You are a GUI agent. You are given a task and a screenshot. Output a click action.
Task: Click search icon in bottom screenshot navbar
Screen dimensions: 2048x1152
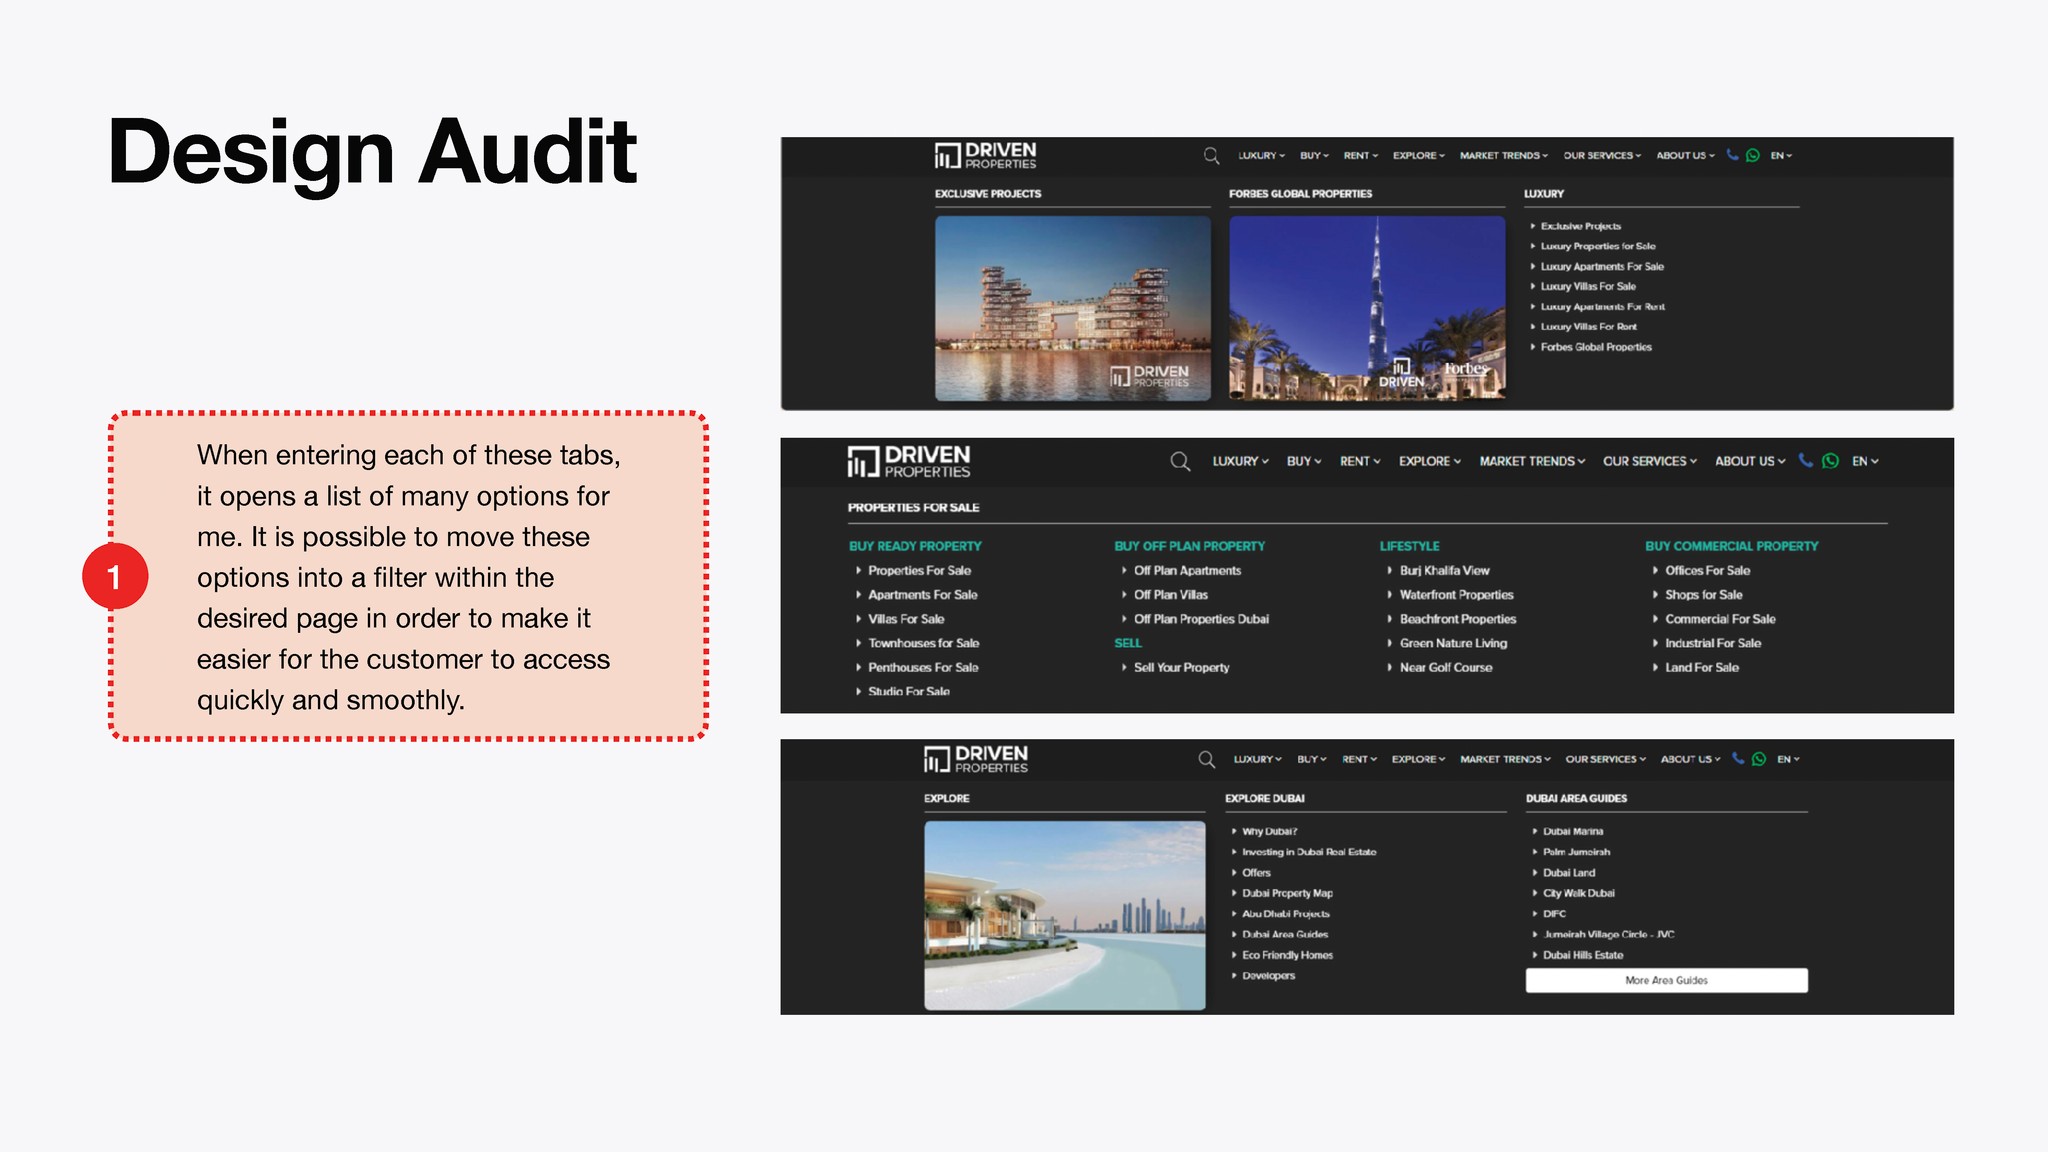coord(1207,759)
